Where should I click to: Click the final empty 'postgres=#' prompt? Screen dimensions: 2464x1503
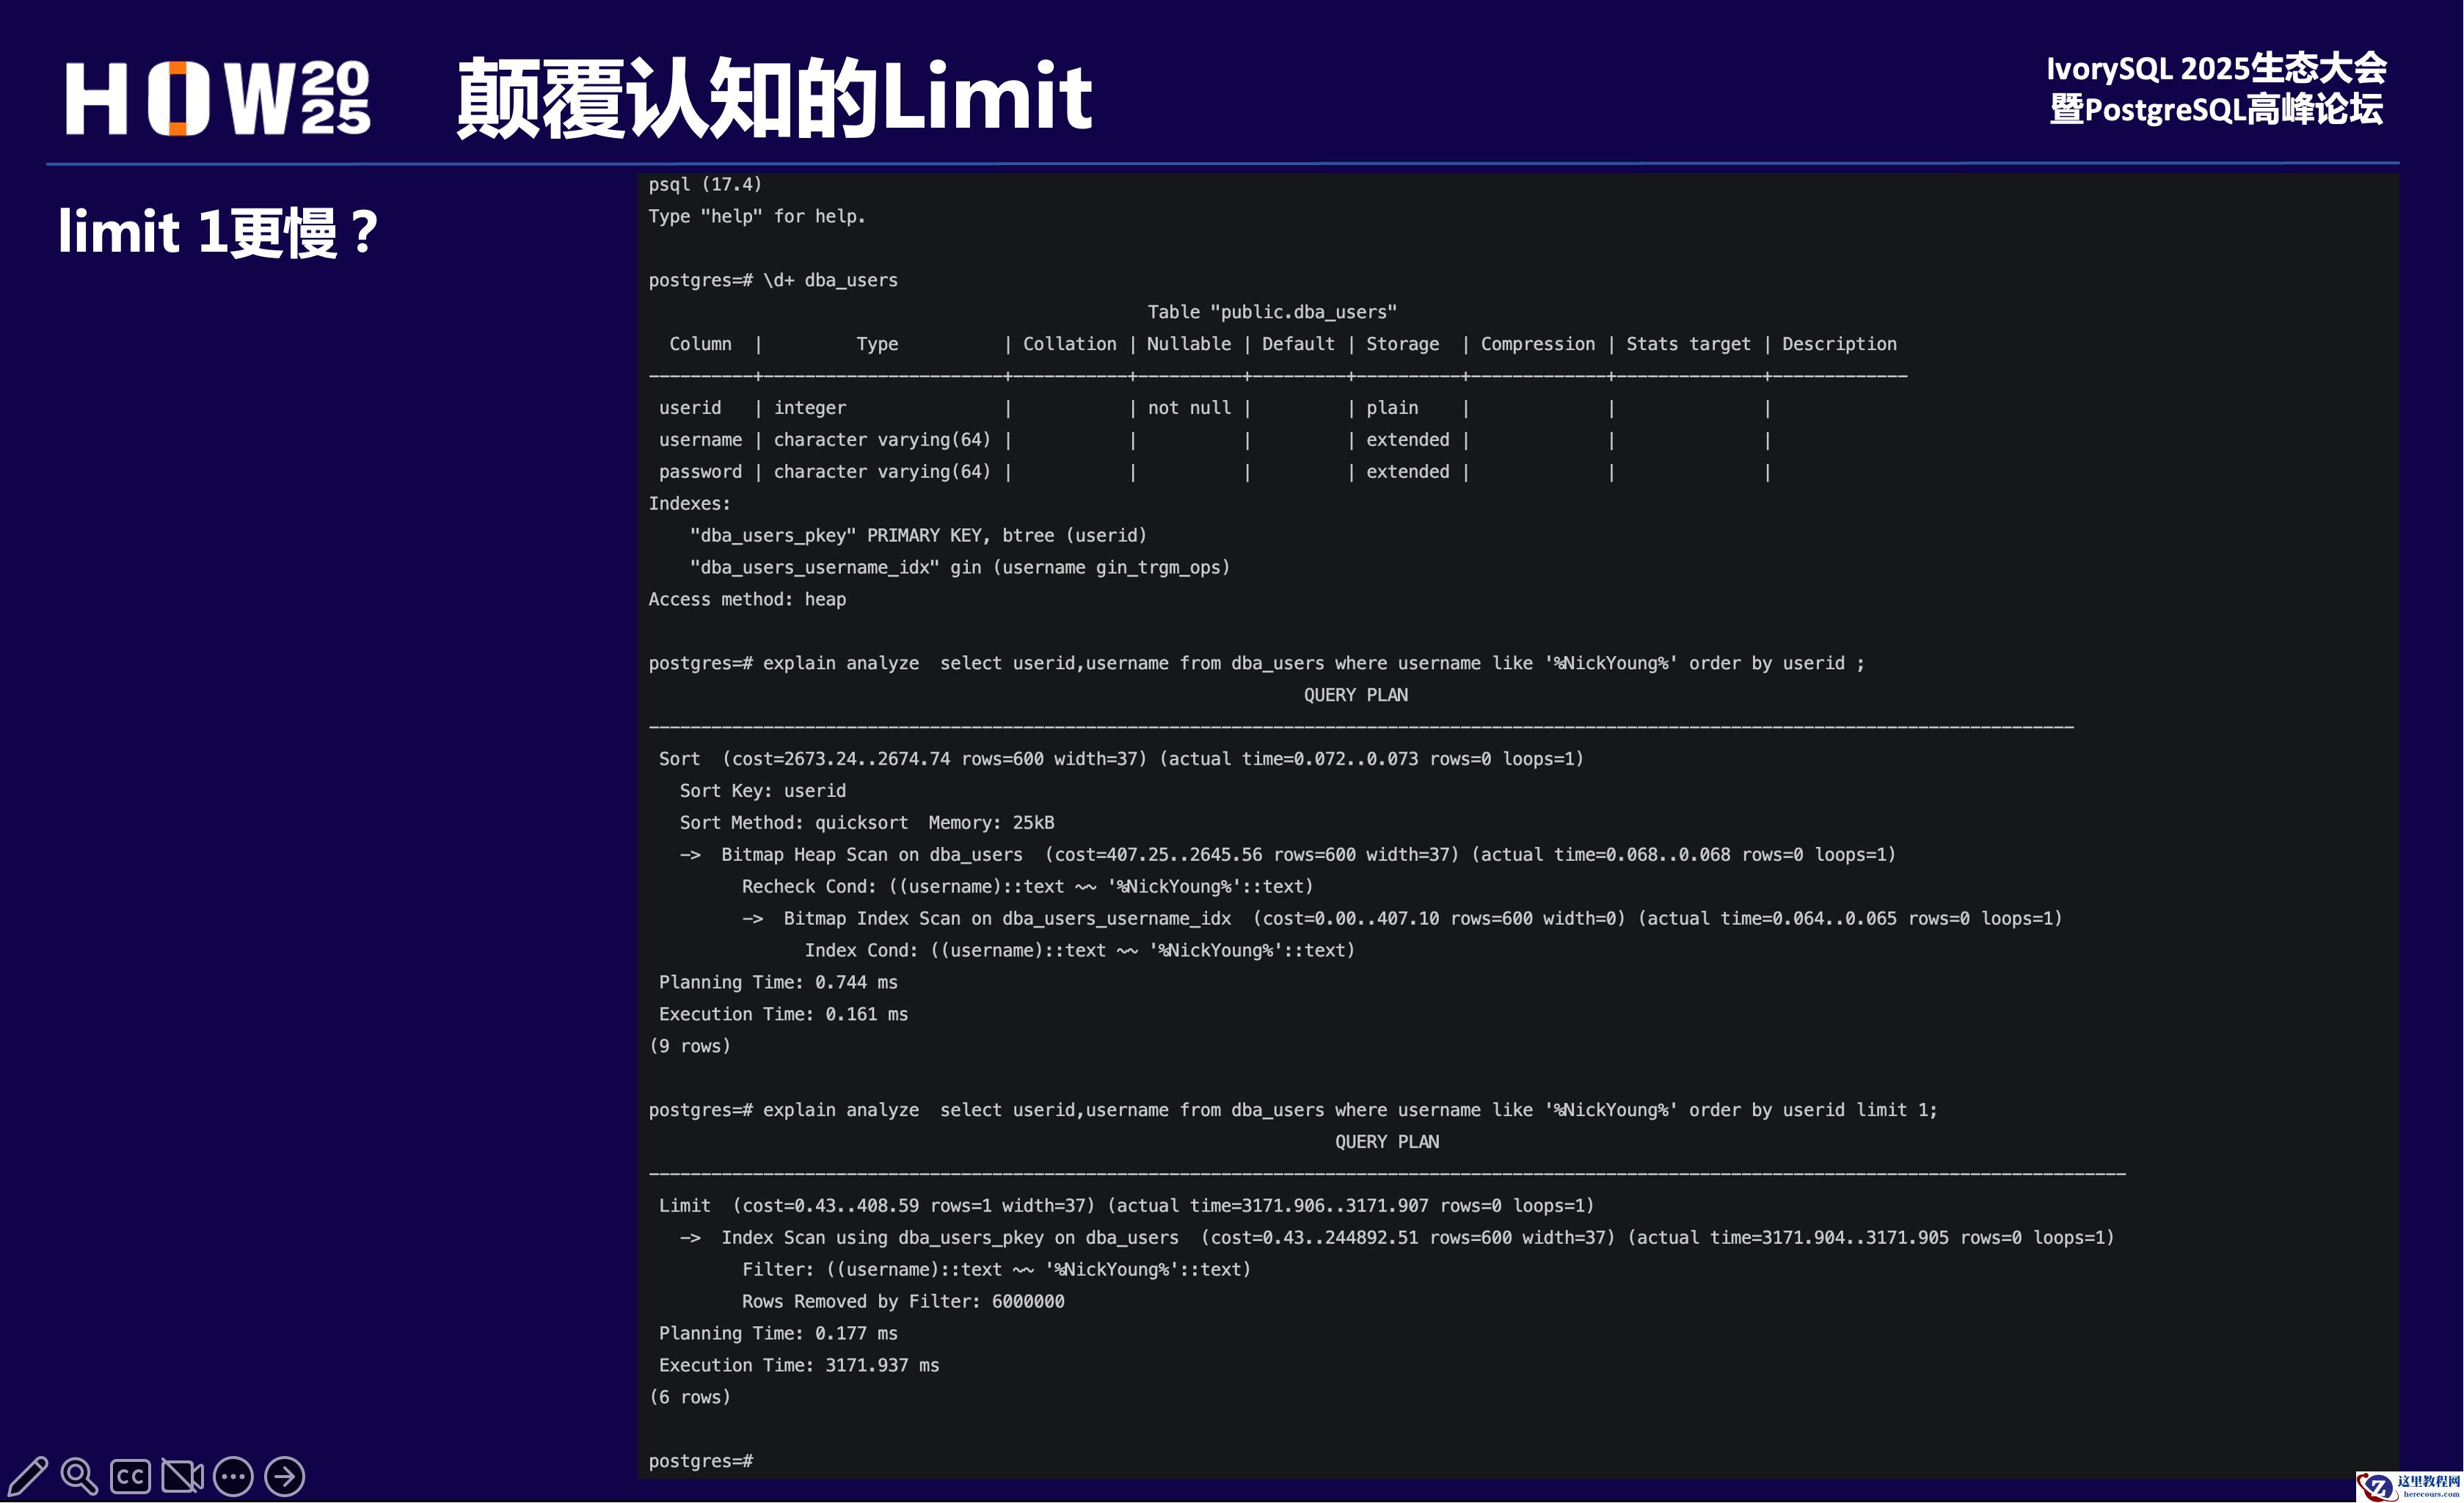(700, 1461)
